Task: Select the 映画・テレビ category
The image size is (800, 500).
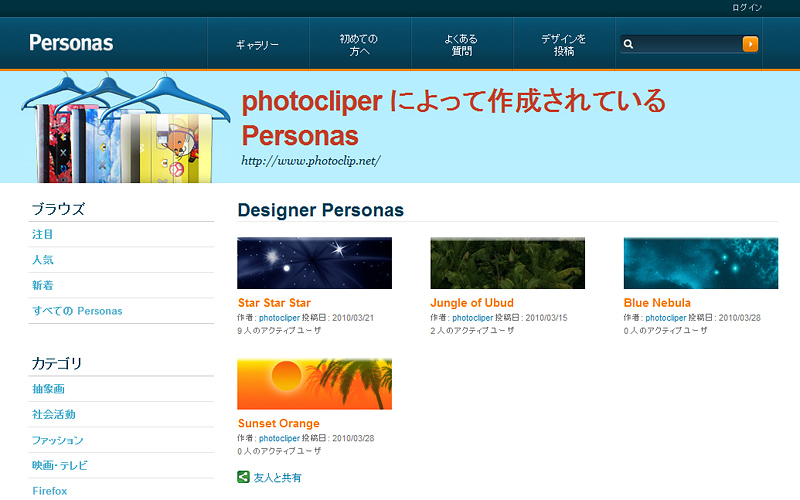Action: coord(60,465)
